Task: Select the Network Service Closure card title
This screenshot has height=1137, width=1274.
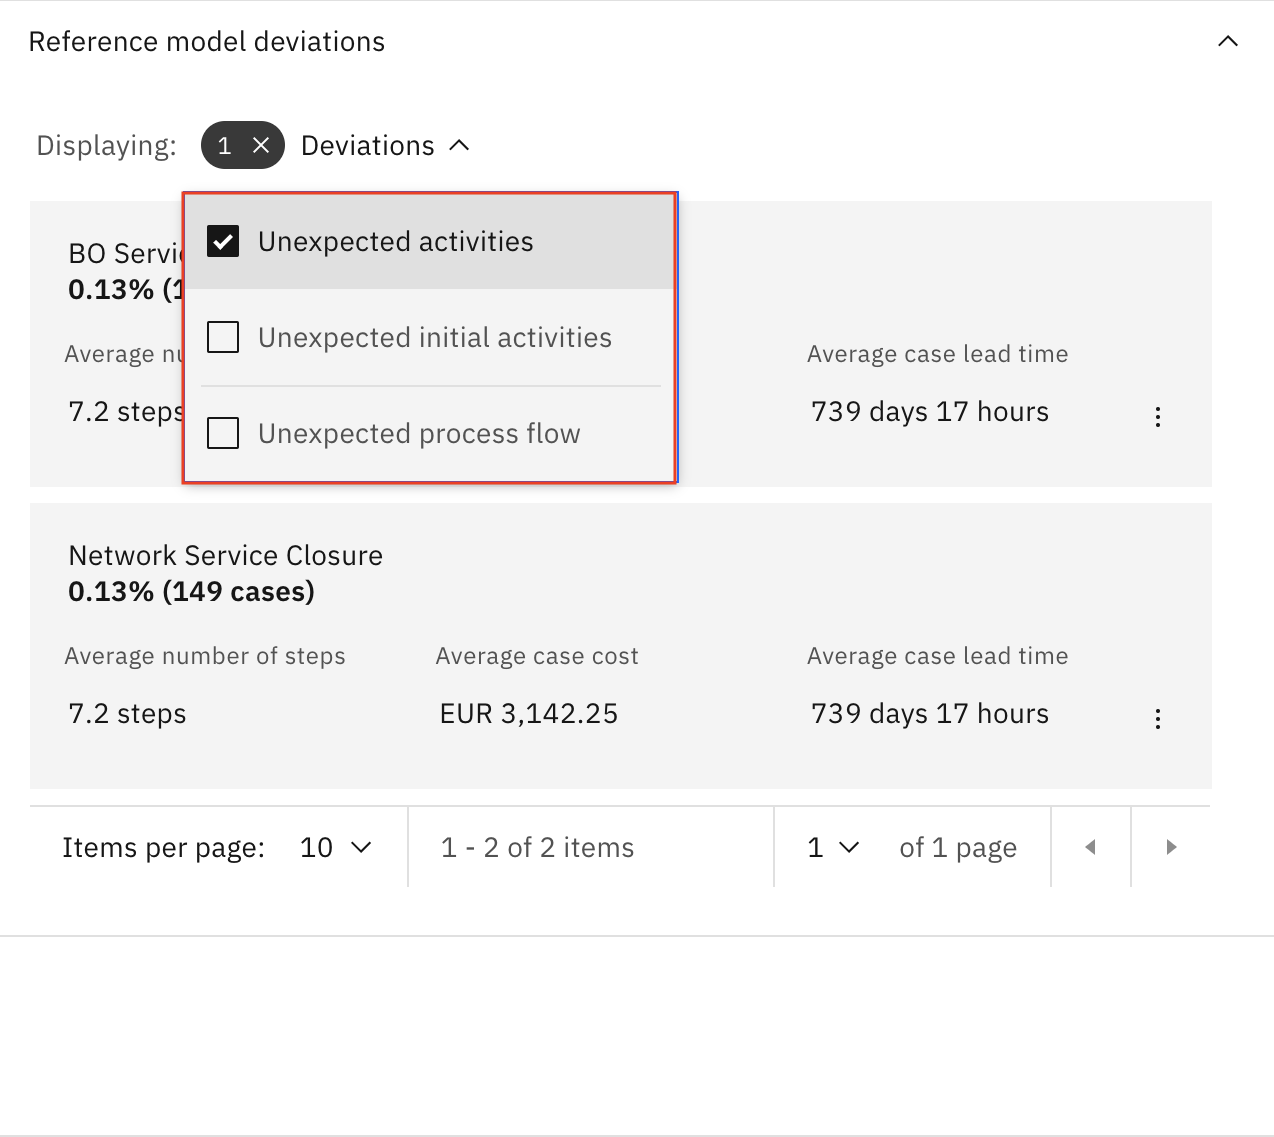Action: [x=225, y=556]
